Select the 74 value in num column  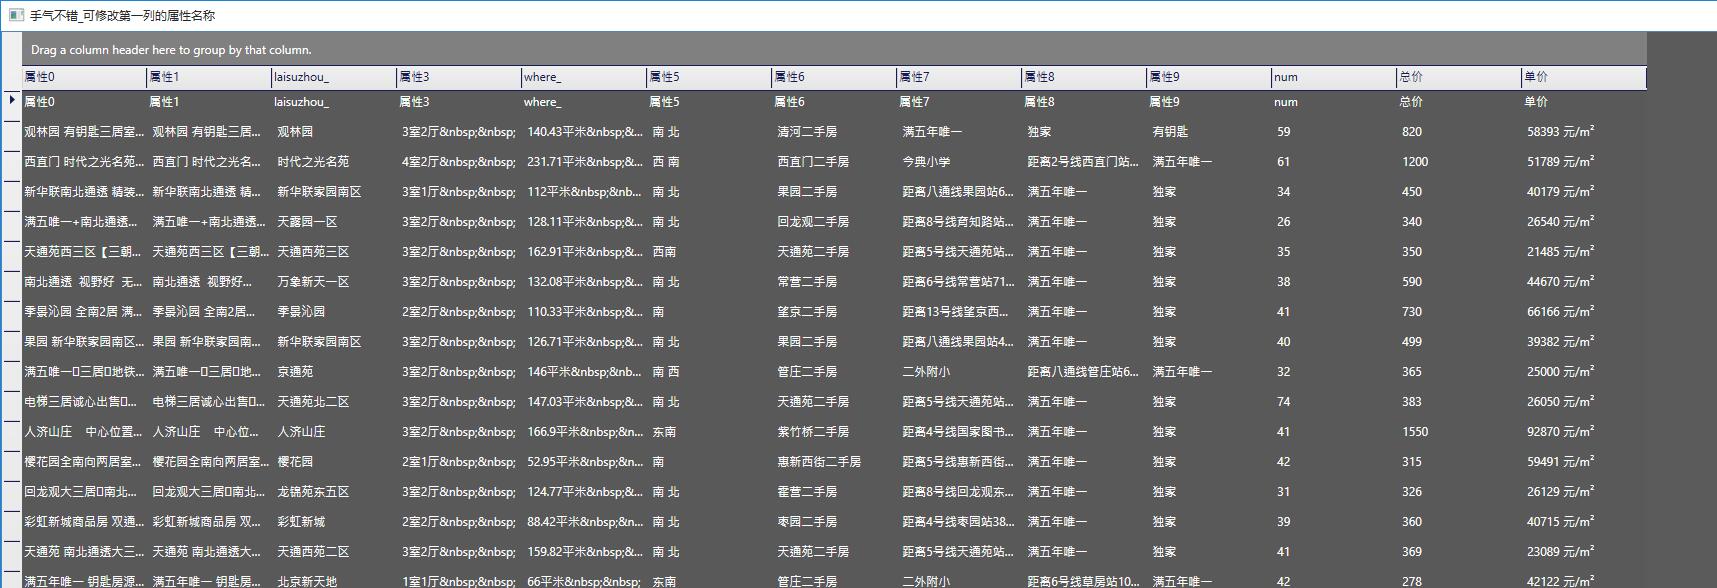coord(1283,402)
